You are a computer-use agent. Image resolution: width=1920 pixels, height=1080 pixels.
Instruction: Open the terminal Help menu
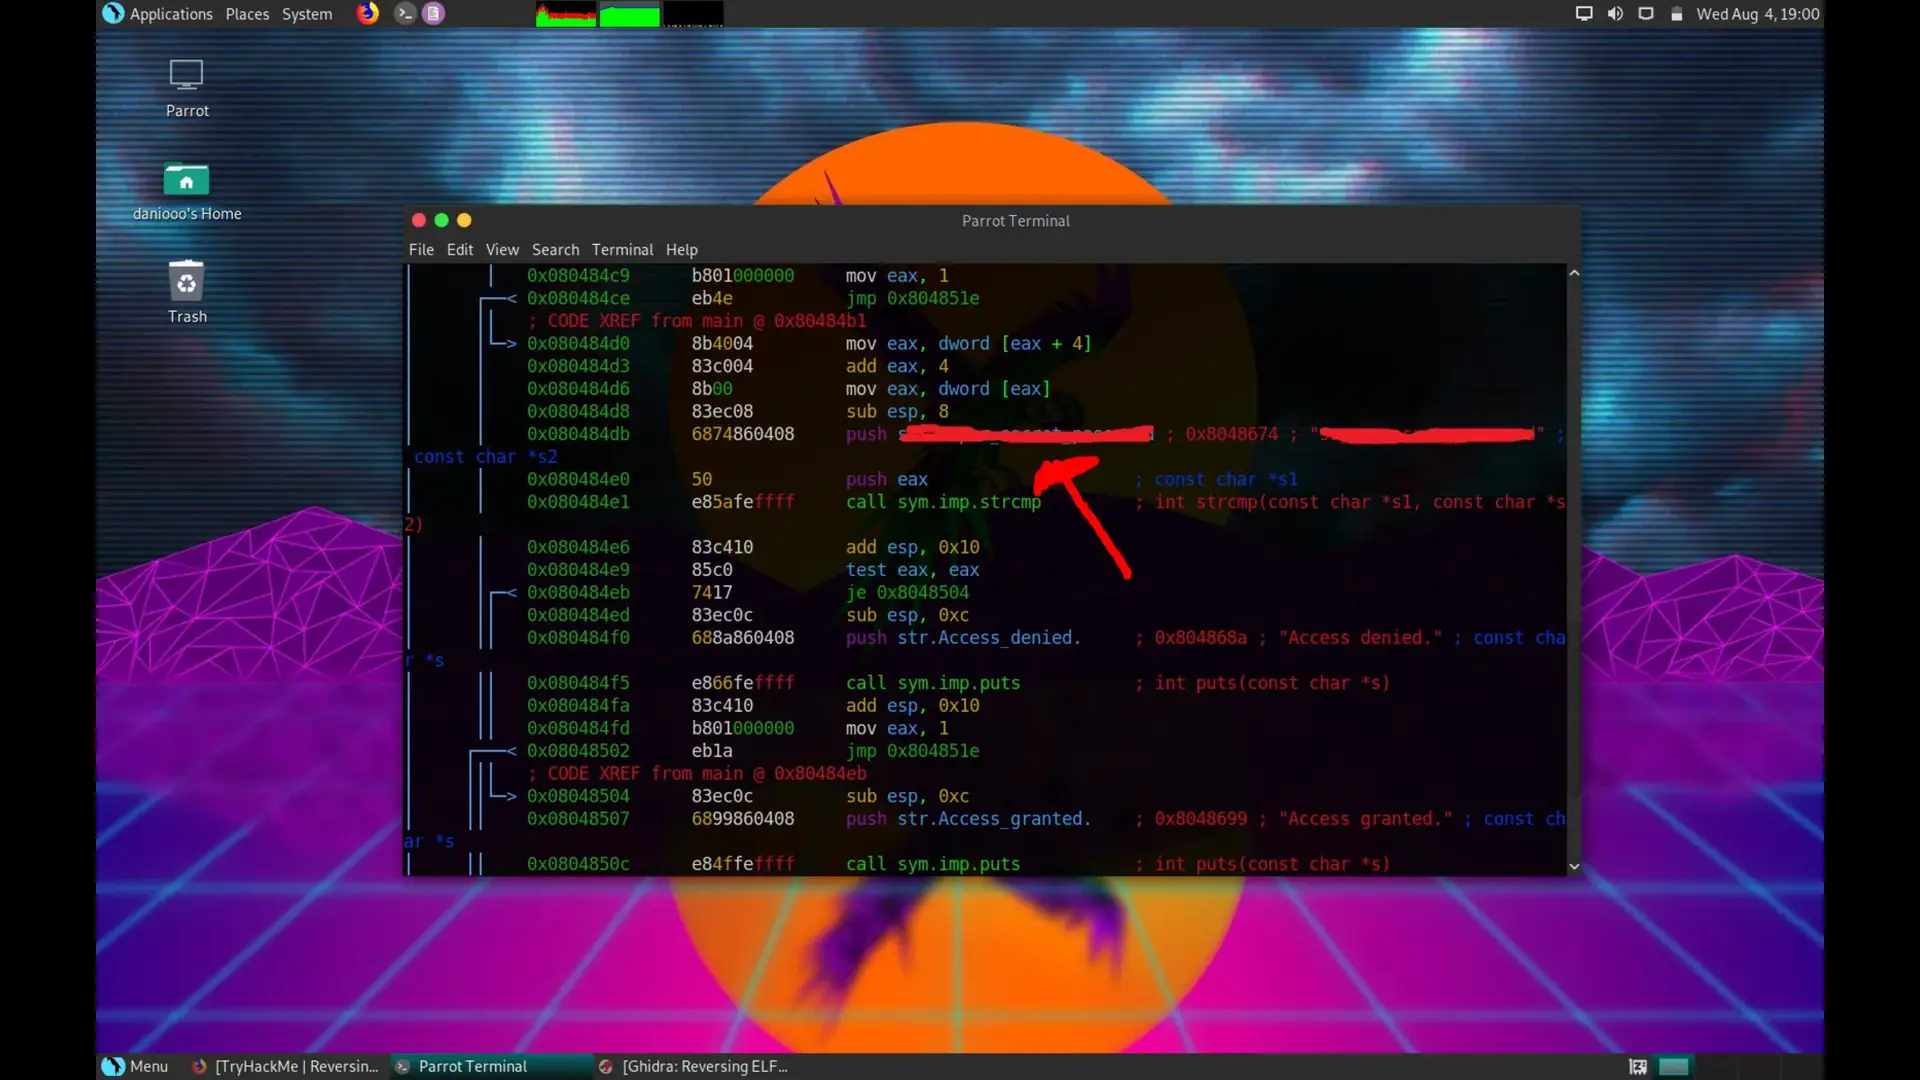click(x=682, y=250)
